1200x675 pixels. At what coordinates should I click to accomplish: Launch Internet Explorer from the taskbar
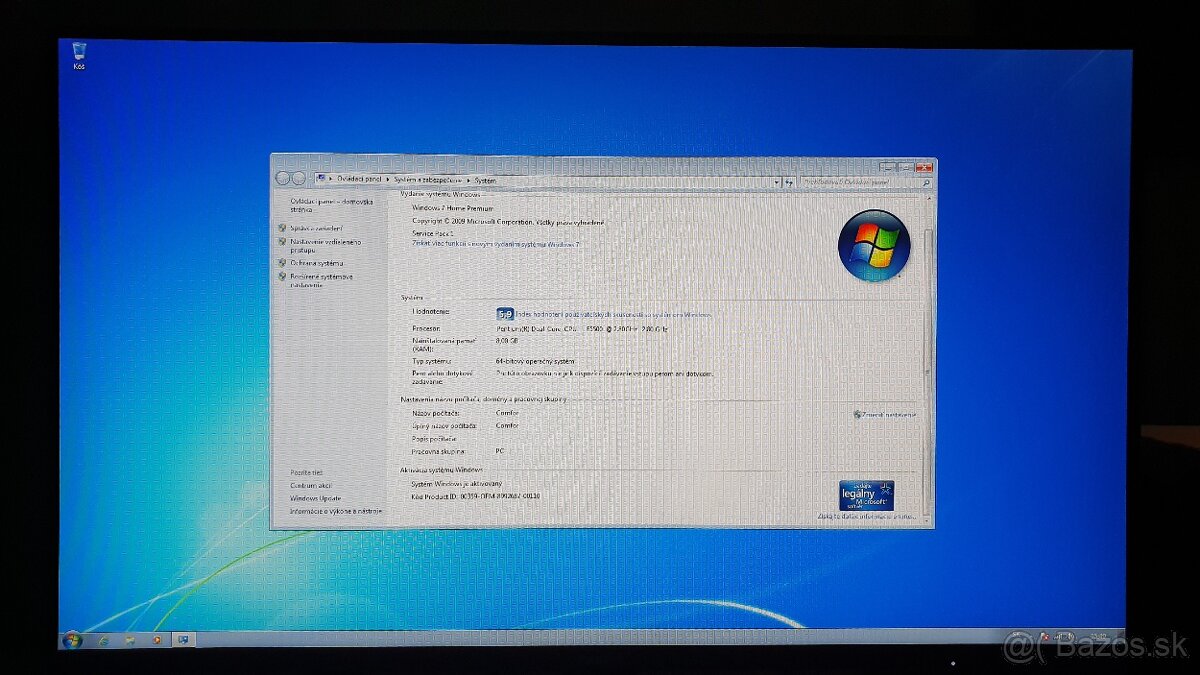pos(102,639)
